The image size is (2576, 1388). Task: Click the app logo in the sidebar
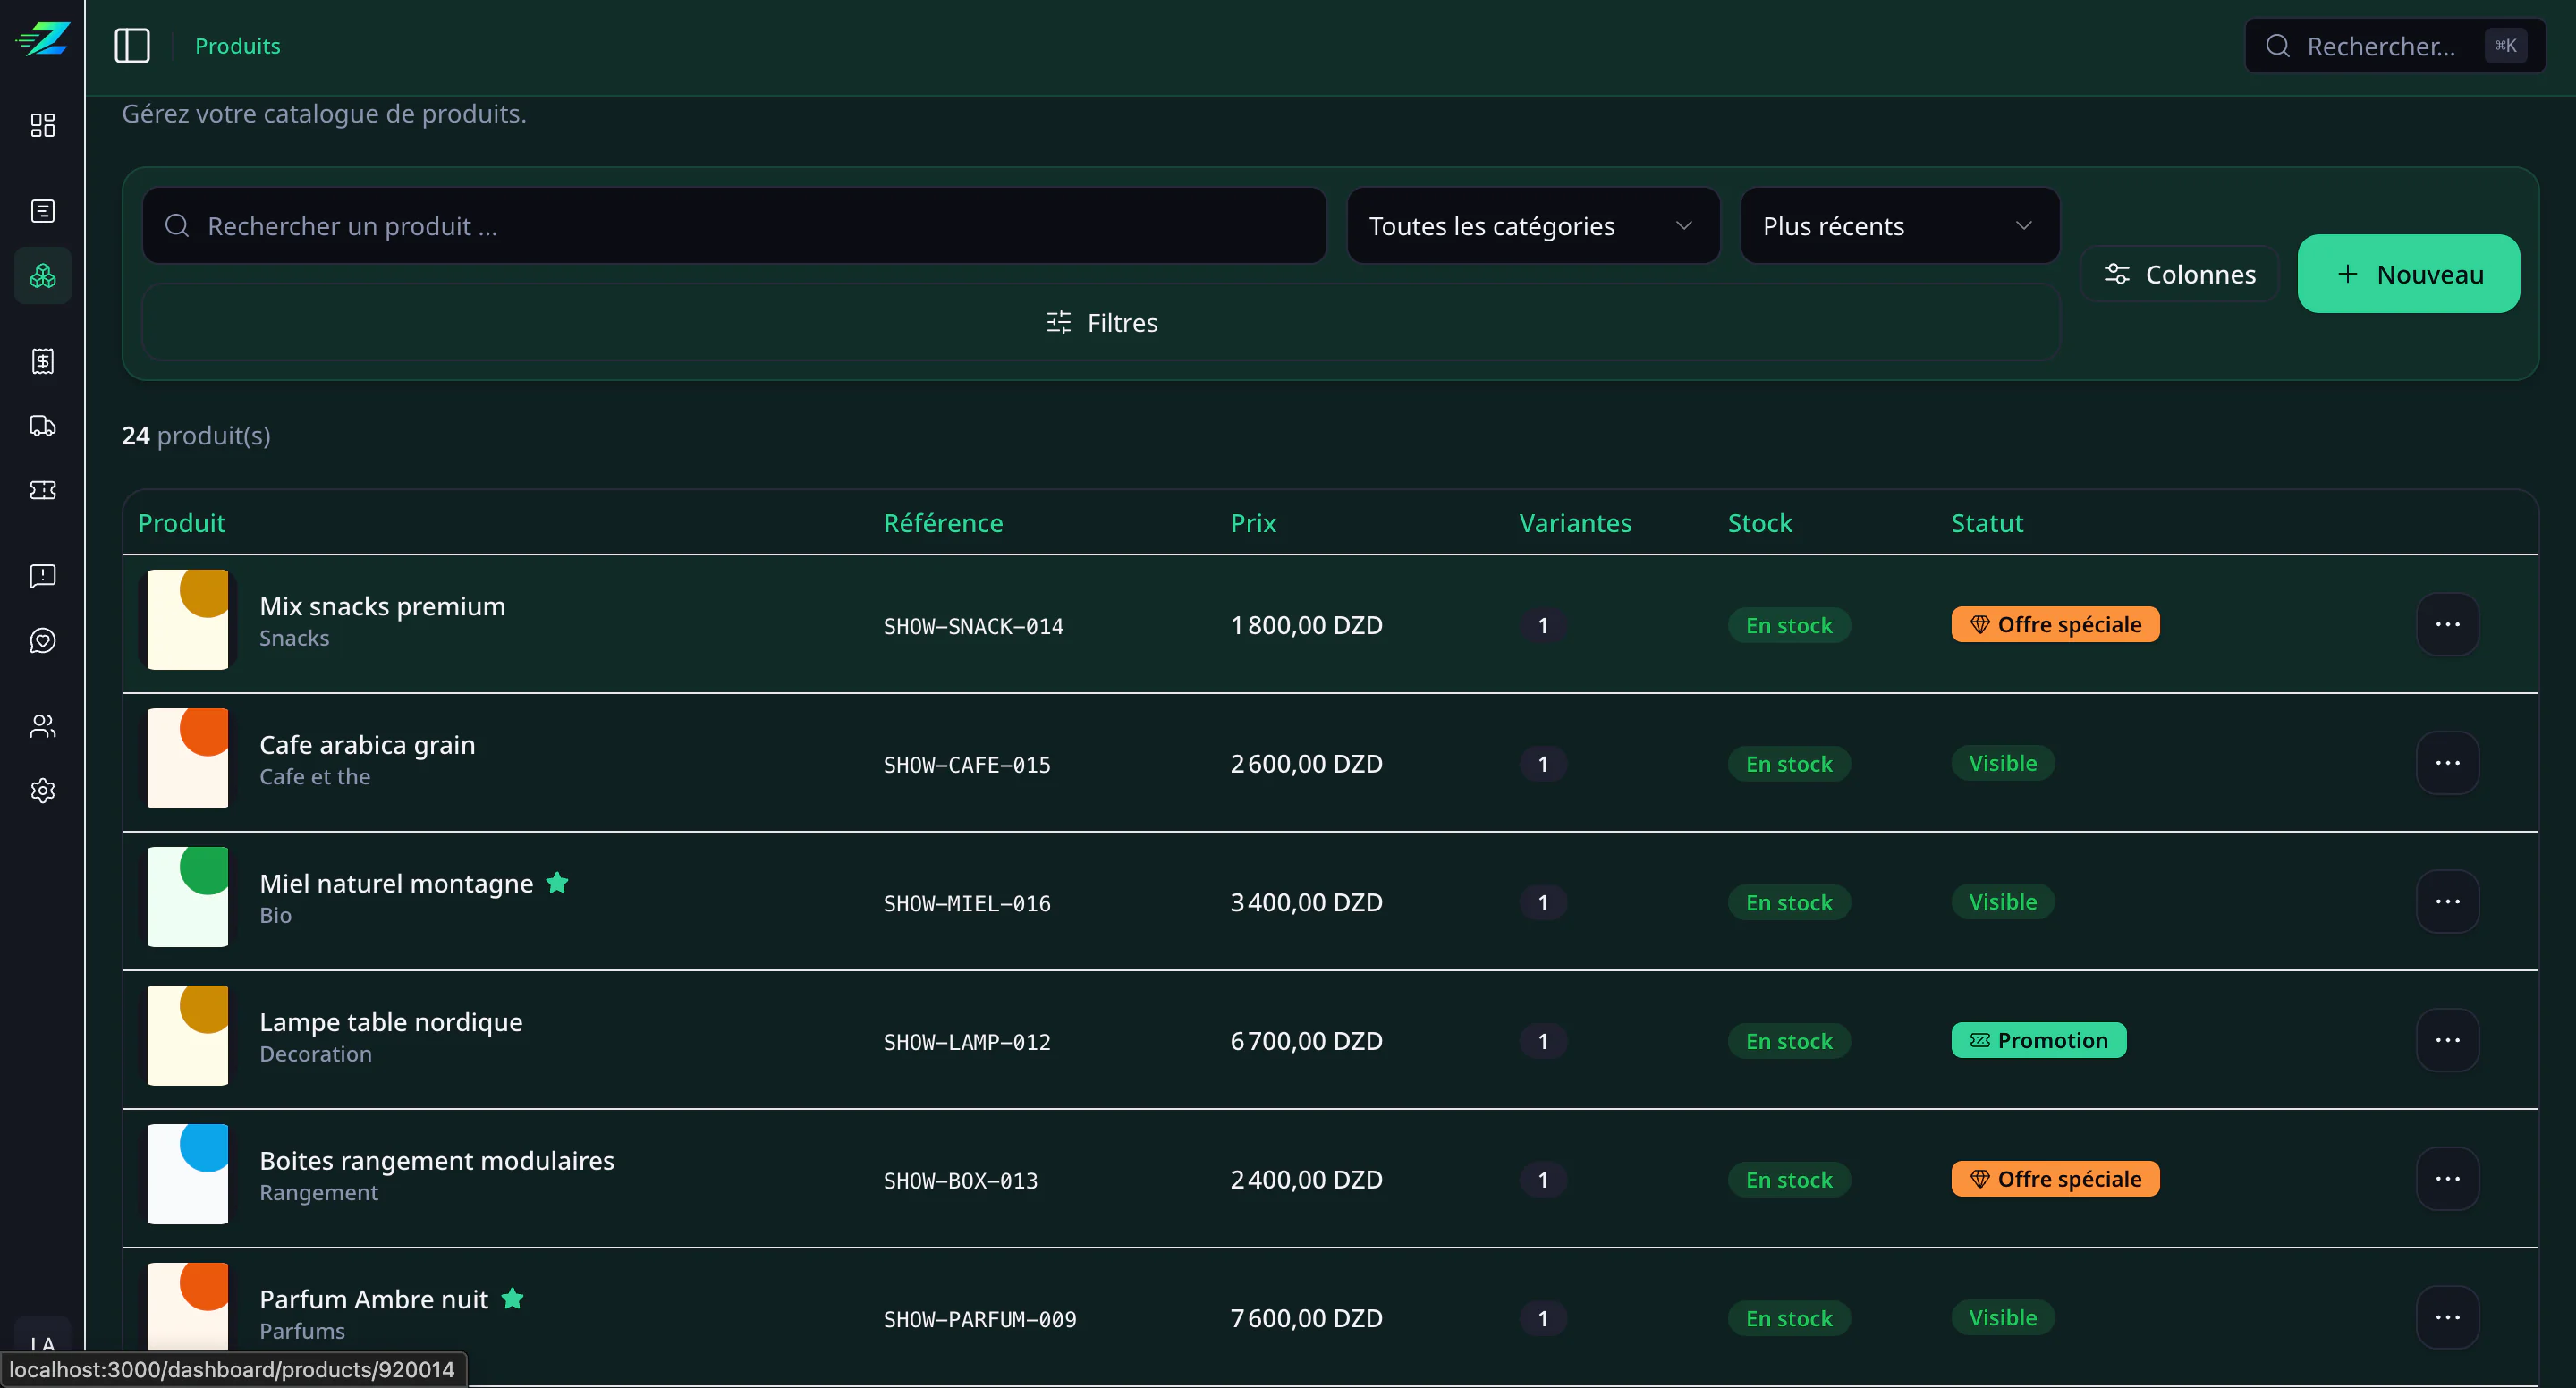pos(42,40)
